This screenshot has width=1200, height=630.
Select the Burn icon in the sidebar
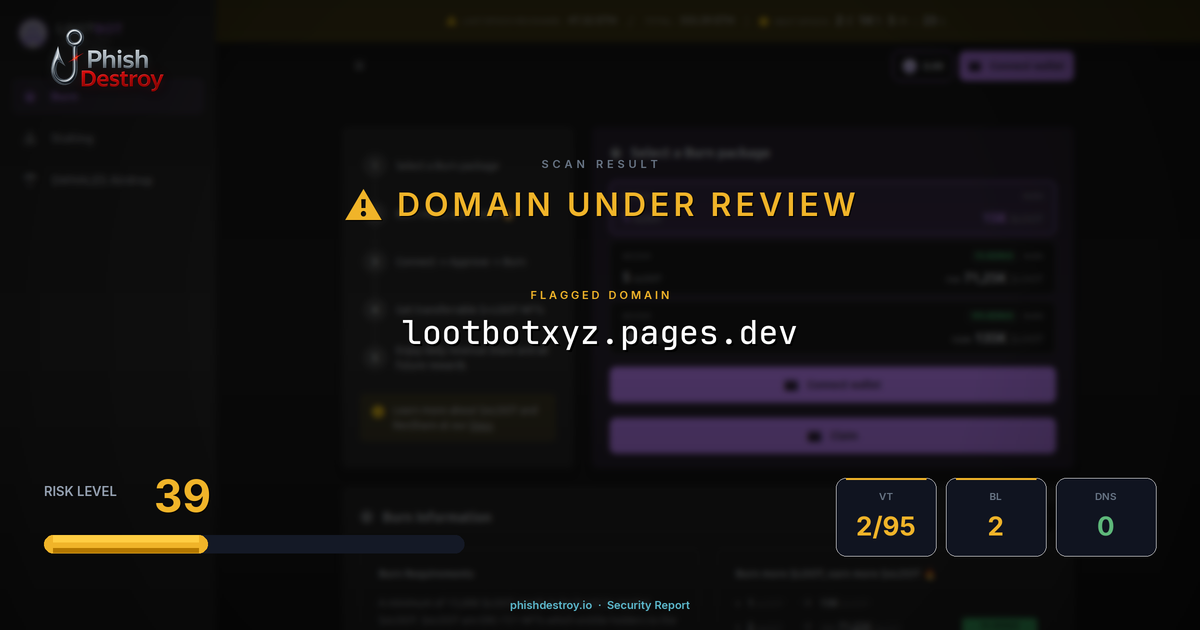pos(28,96)
